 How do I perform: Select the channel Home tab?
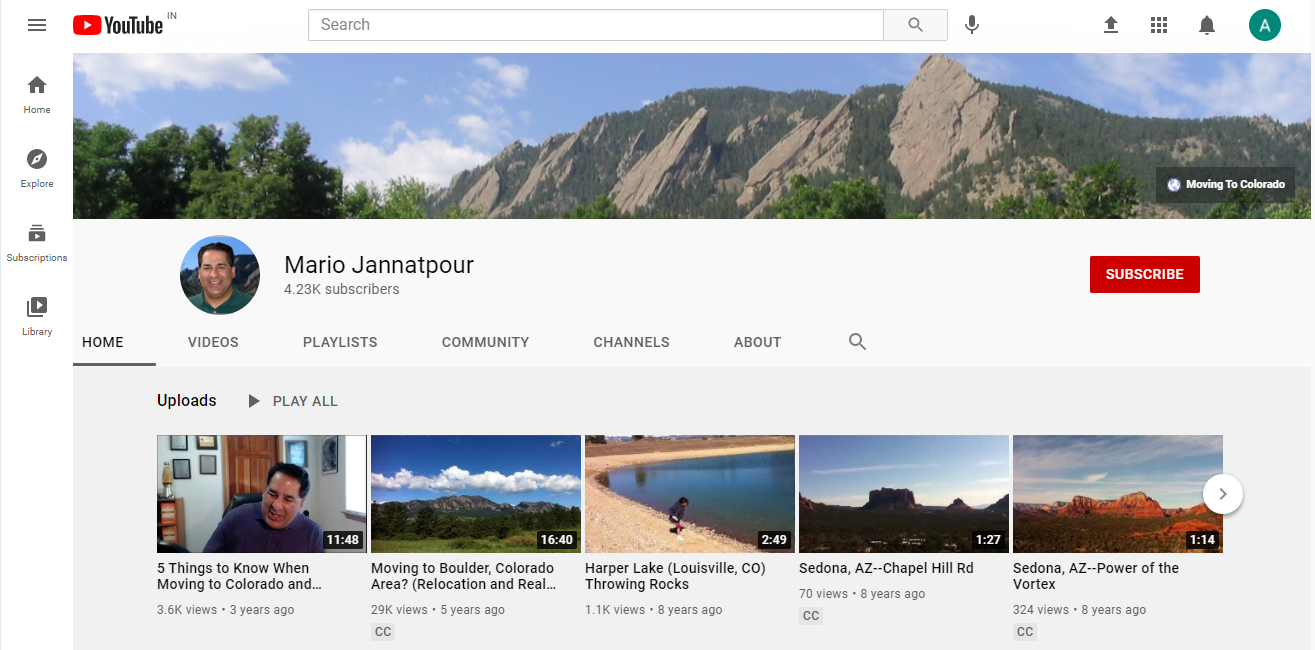point(103,342)
